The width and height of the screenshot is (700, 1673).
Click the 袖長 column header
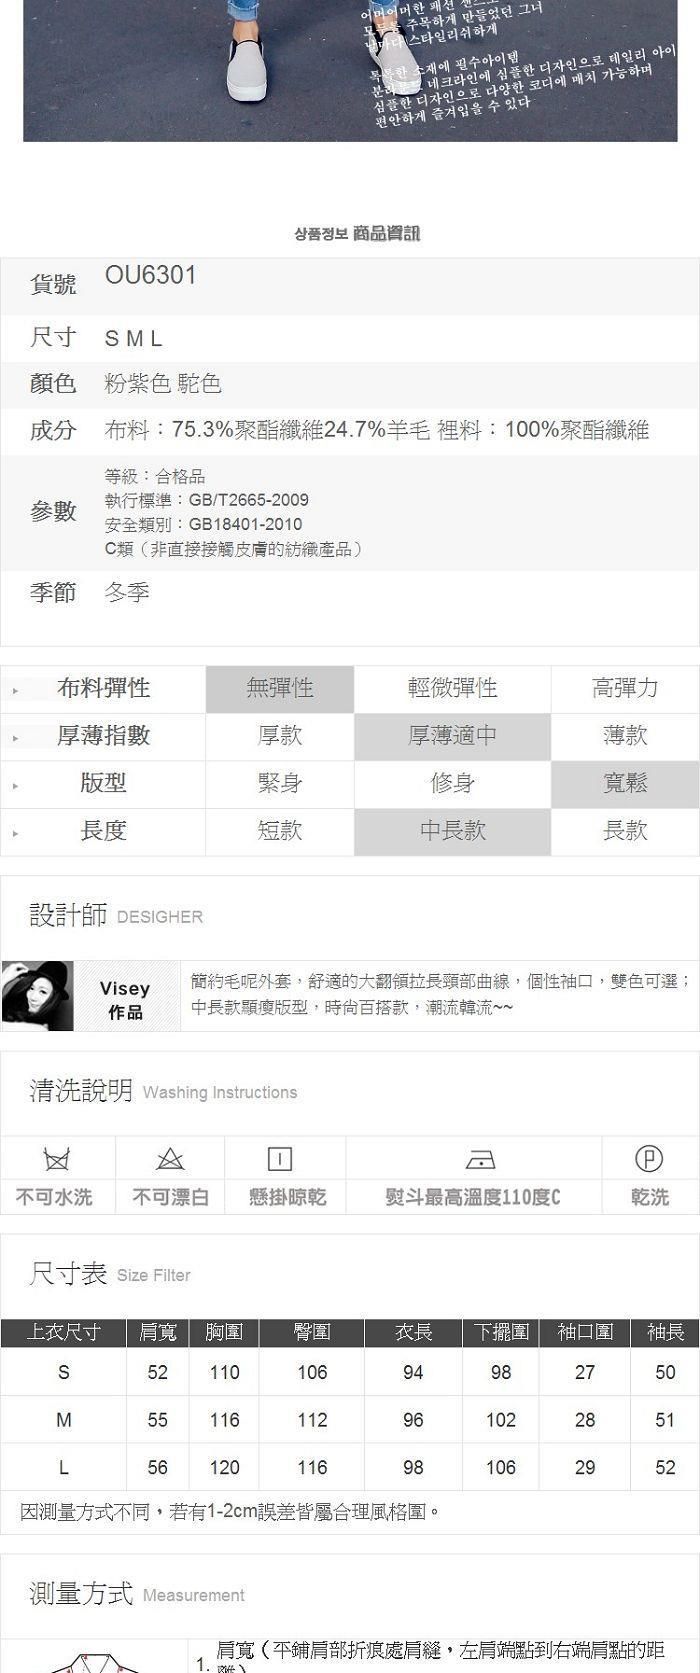point(666,1332)
